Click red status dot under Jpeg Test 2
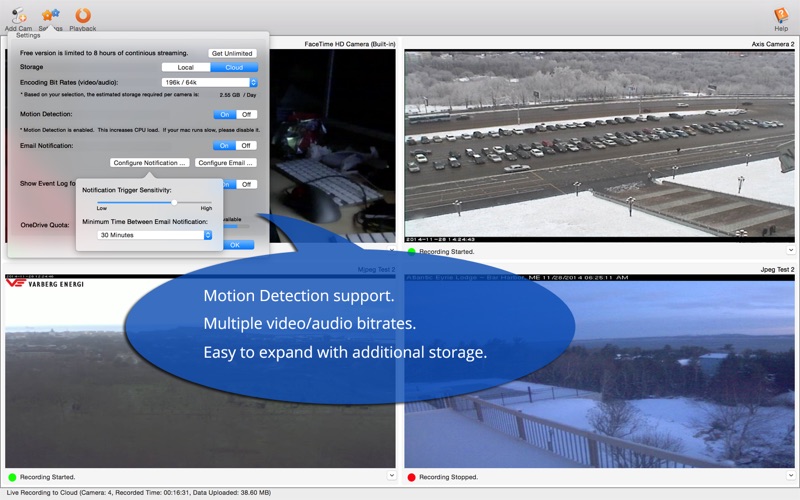The width and height of the screenshot is (800, 500). tap(411, 477)
